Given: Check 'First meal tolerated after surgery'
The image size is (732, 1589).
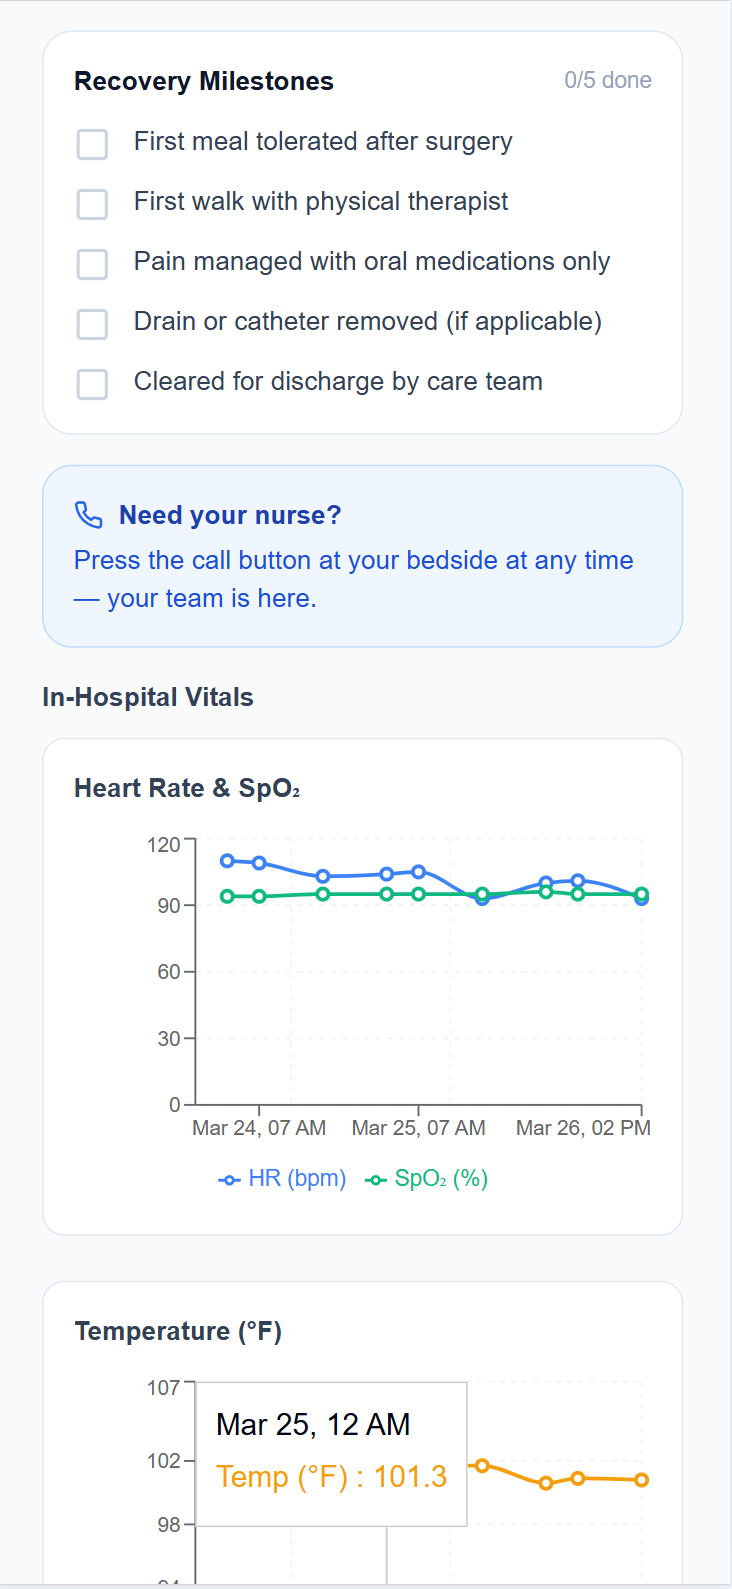Looking at the screenshot, I should (92, 144).
